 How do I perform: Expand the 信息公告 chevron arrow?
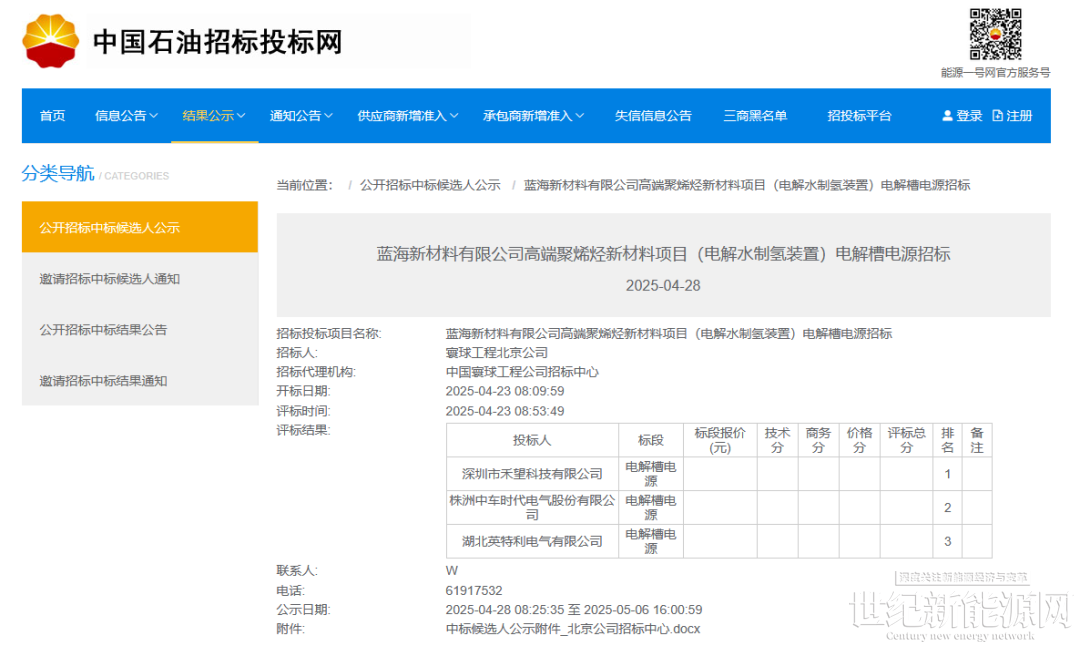pyautogui.click(x=154, y=116)
